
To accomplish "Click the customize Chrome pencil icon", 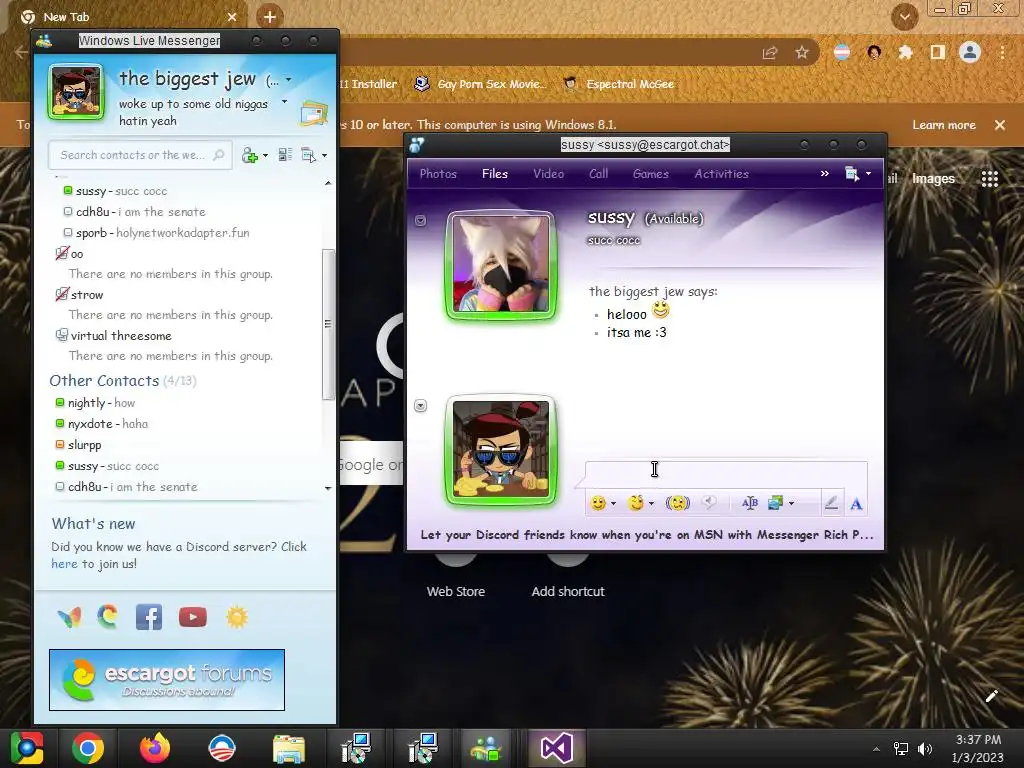I will click(x=991, y=696).
